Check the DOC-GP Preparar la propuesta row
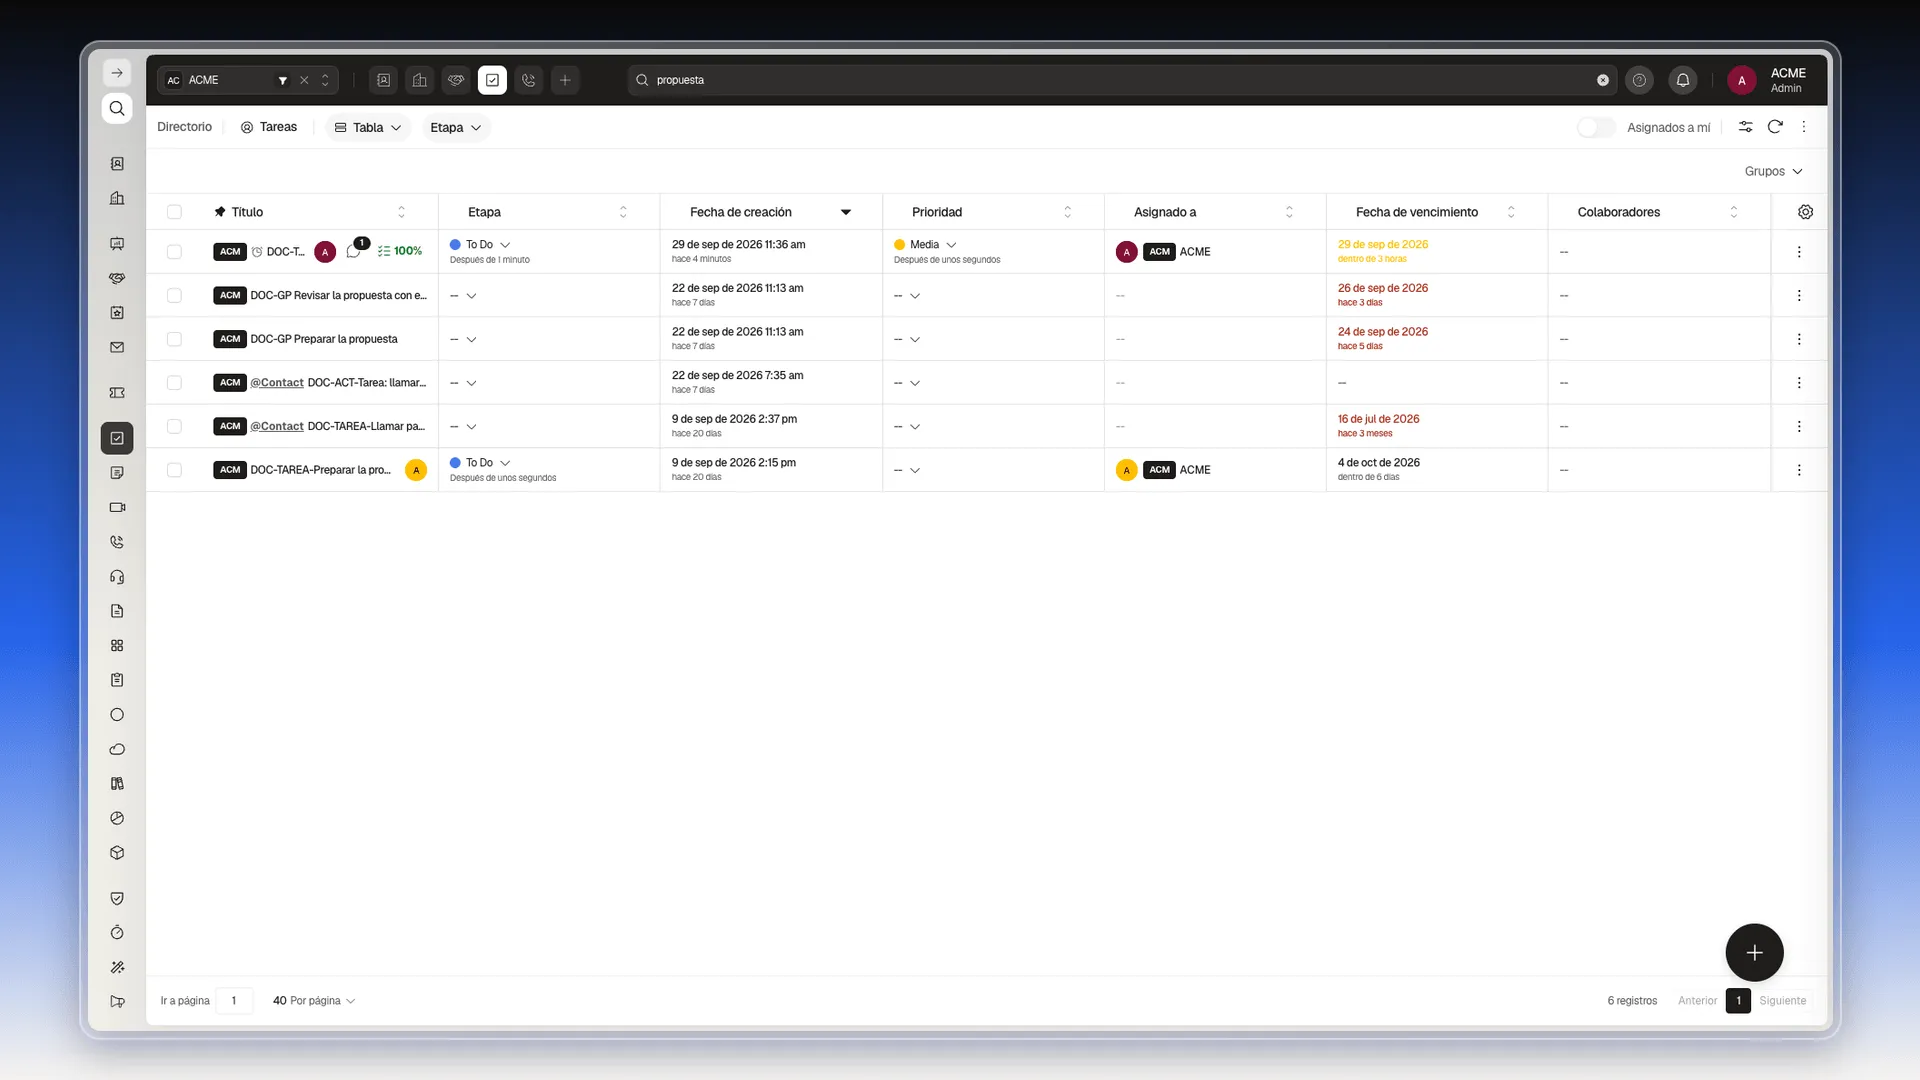 [174, 339]
